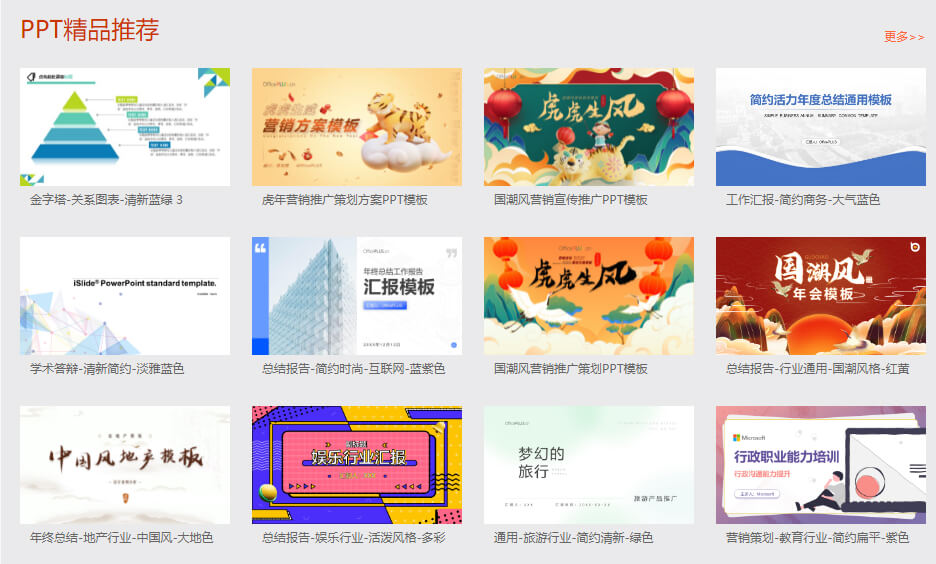
Task: Open 梦幻的旅行 green template thumbnail
Action: (589, 465)
